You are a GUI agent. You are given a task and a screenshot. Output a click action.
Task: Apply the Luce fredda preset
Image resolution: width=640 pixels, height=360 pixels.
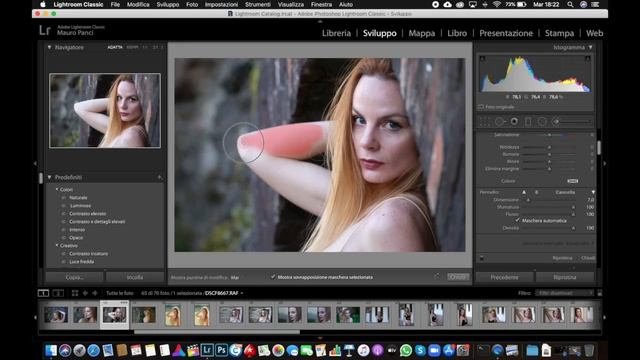82,262
